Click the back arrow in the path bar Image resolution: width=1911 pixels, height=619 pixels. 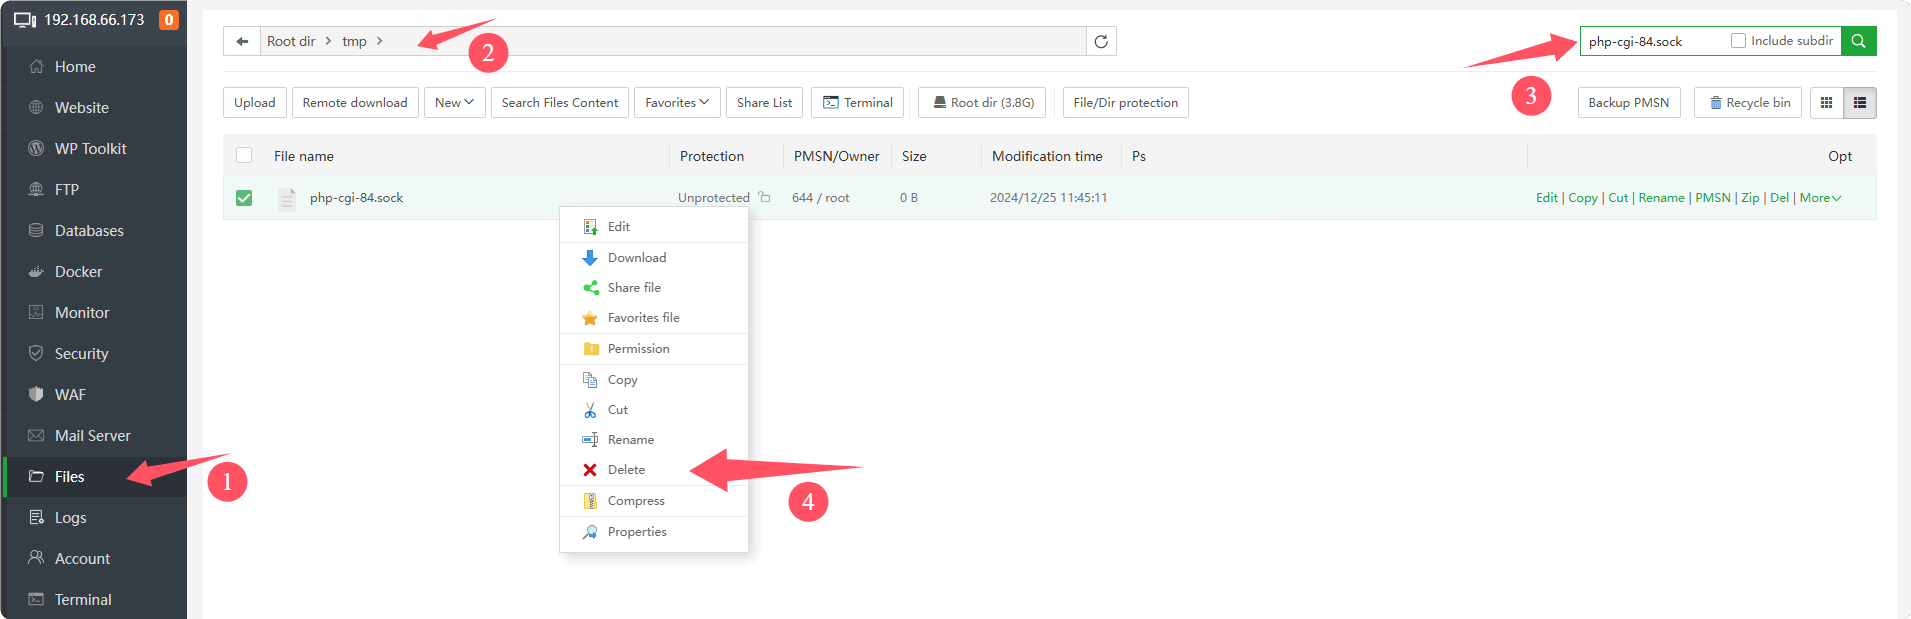coord(242,41)
